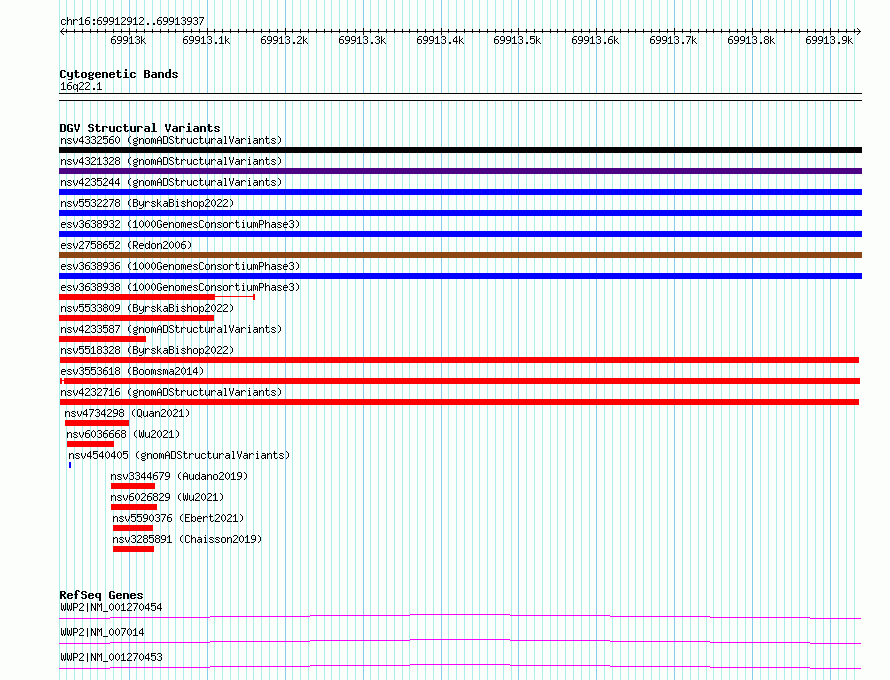Click the tiny blue mark under nsv4540405

point(70,465)
